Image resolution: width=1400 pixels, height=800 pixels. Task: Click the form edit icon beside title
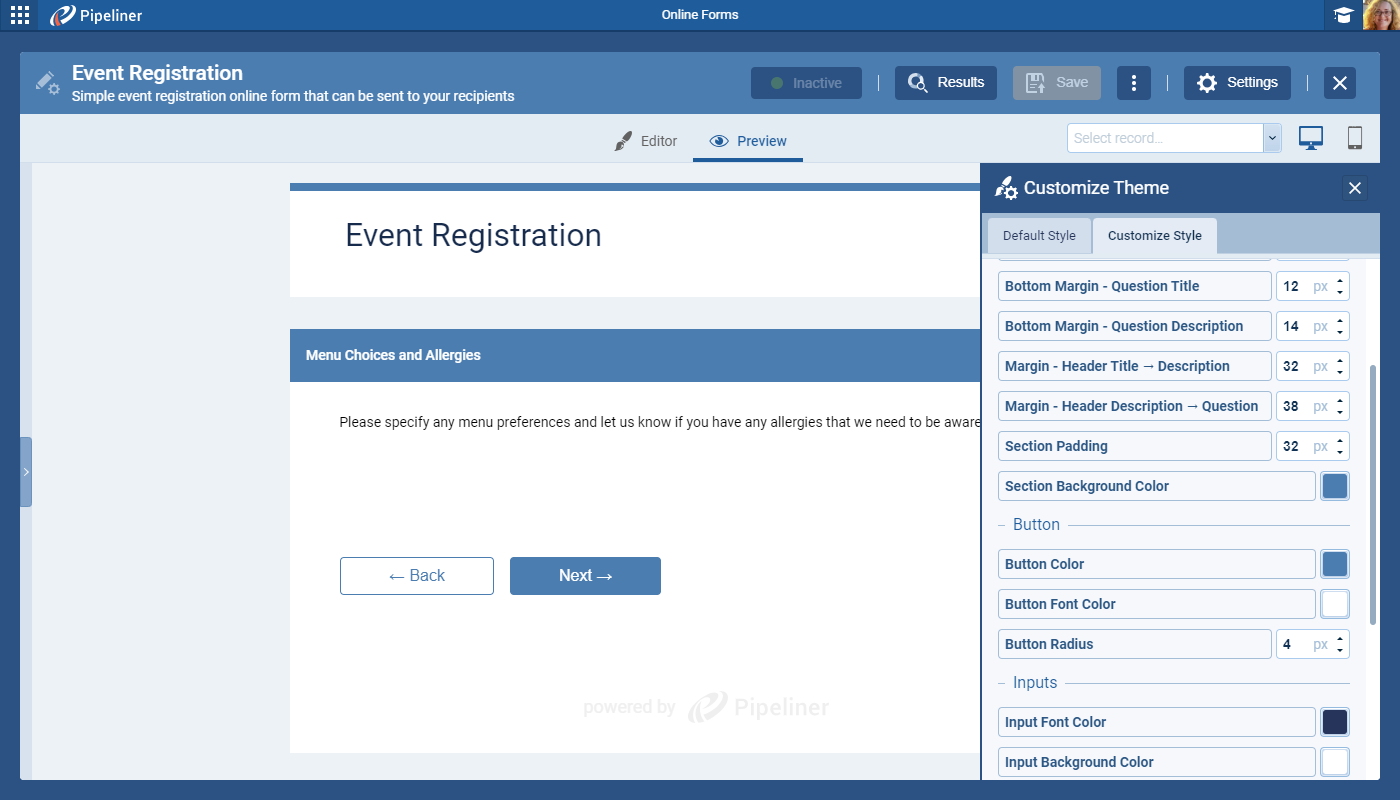pyautogui.click(x=47, y=83)
